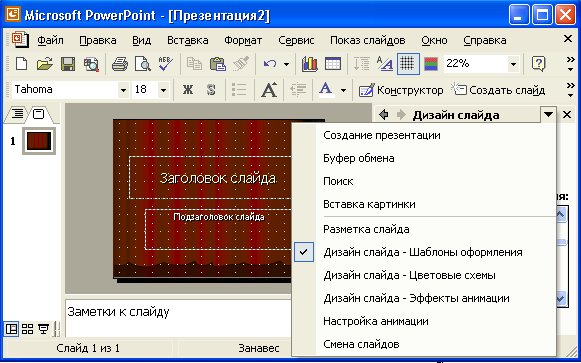Open font color dropdown arrow

[343, 90]
